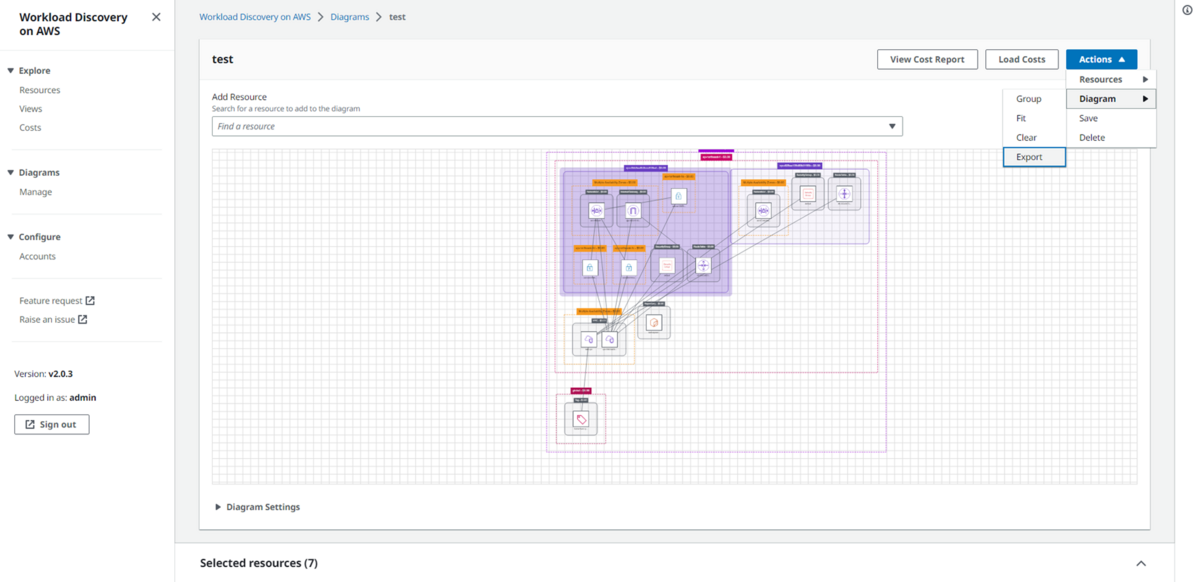
Task: Click the Logged in as admin text
Action: click(x=55, y=398)
